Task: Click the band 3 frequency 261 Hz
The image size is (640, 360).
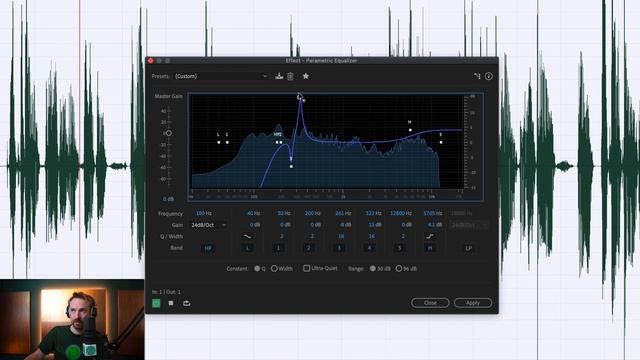Action: click(343, 213)
